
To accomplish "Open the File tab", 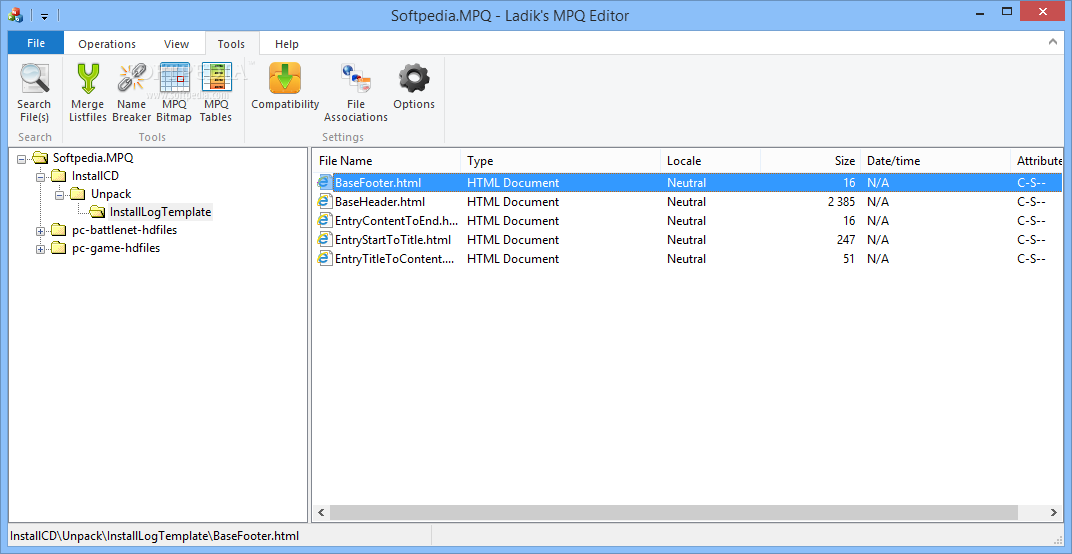I will 36,43.
